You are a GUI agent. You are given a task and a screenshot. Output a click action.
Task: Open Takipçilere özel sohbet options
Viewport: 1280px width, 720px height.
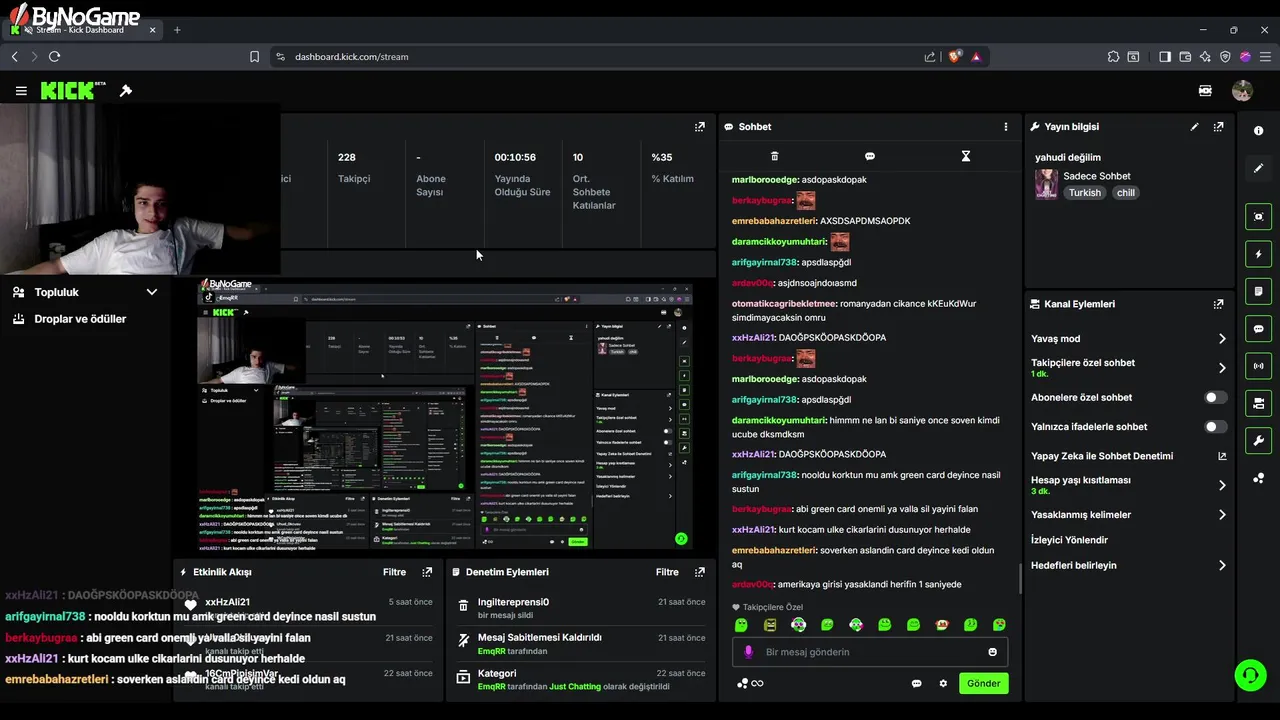tap(1129, 368)
